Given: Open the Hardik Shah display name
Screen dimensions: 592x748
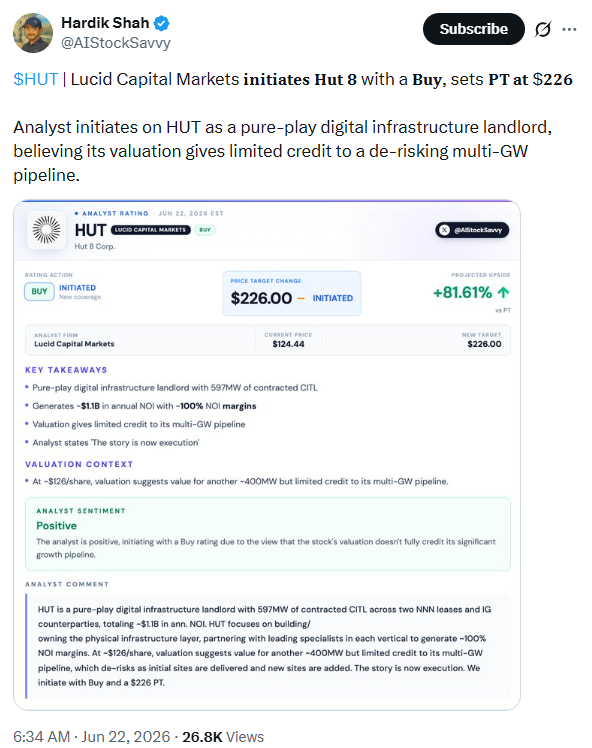Looking at the screenshot, I should [x=105, y=23].
